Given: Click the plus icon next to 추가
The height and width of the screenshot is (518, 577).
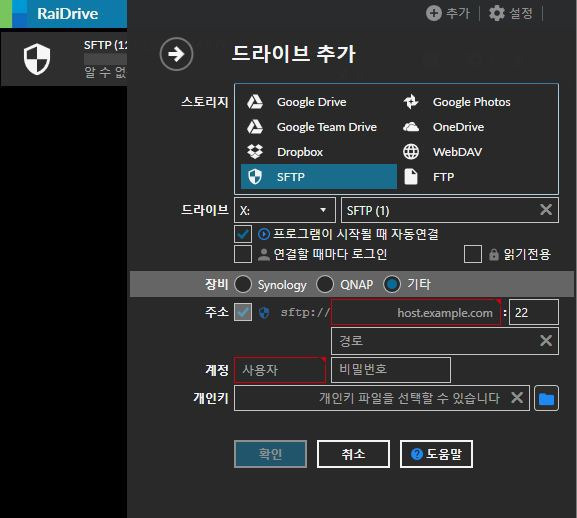Looking at the screenshot, I should pyautogui.click(x=433, y=14).
